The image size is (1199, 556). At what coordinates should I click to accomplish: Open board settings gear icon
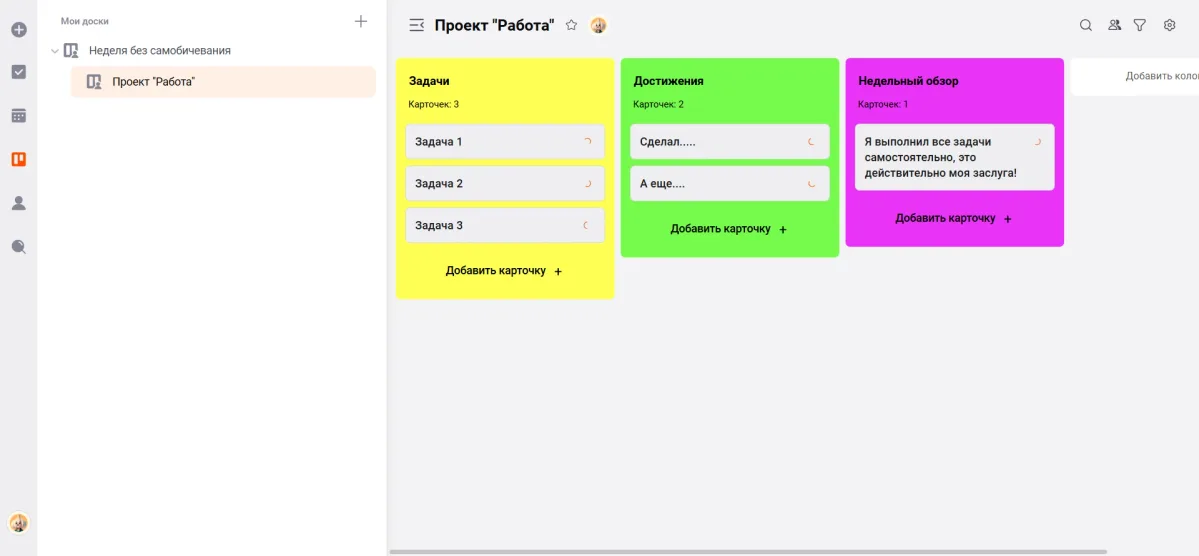tap(1169, 26)
